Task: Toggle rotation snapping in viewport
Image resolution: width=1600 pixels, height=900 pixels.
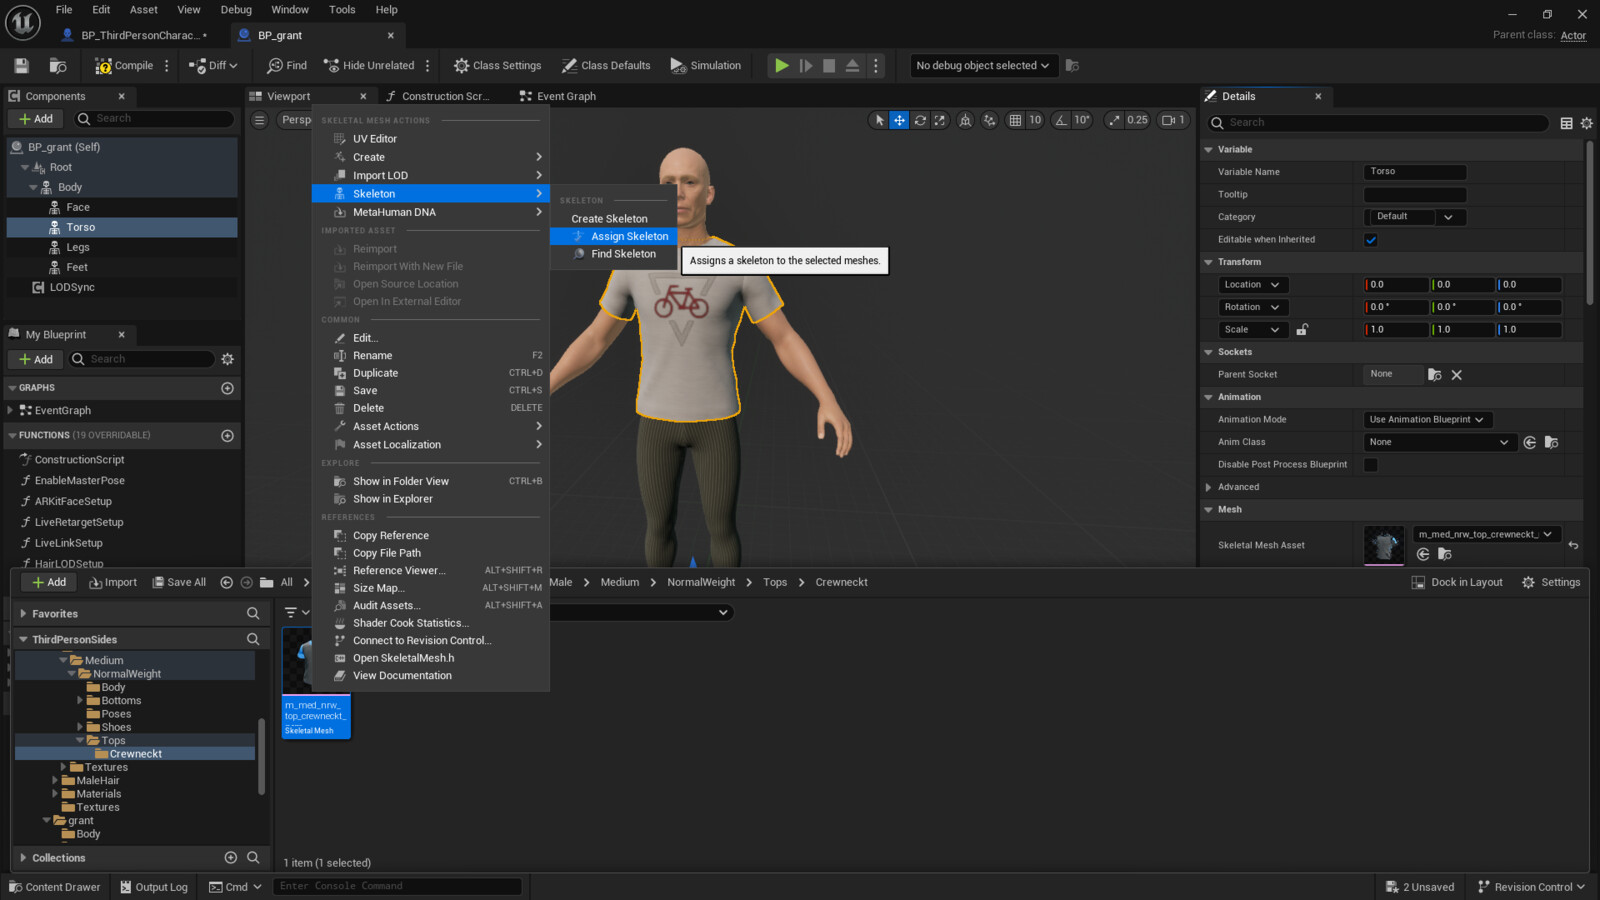Action: coord(1061,120)
